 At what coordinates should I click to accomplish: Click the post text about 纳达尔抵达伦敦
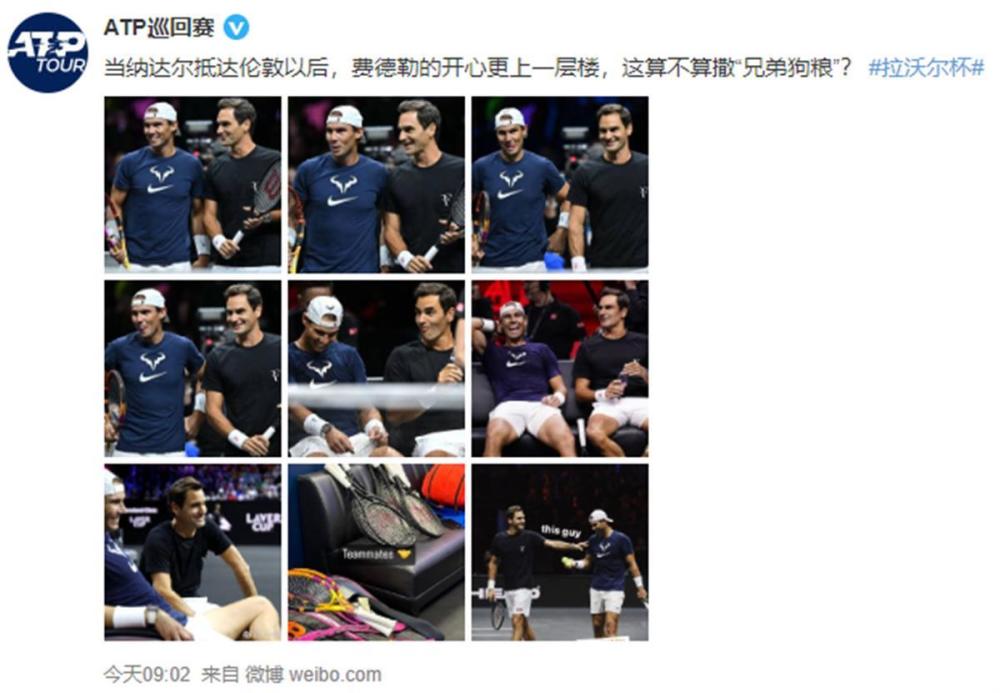477,68
